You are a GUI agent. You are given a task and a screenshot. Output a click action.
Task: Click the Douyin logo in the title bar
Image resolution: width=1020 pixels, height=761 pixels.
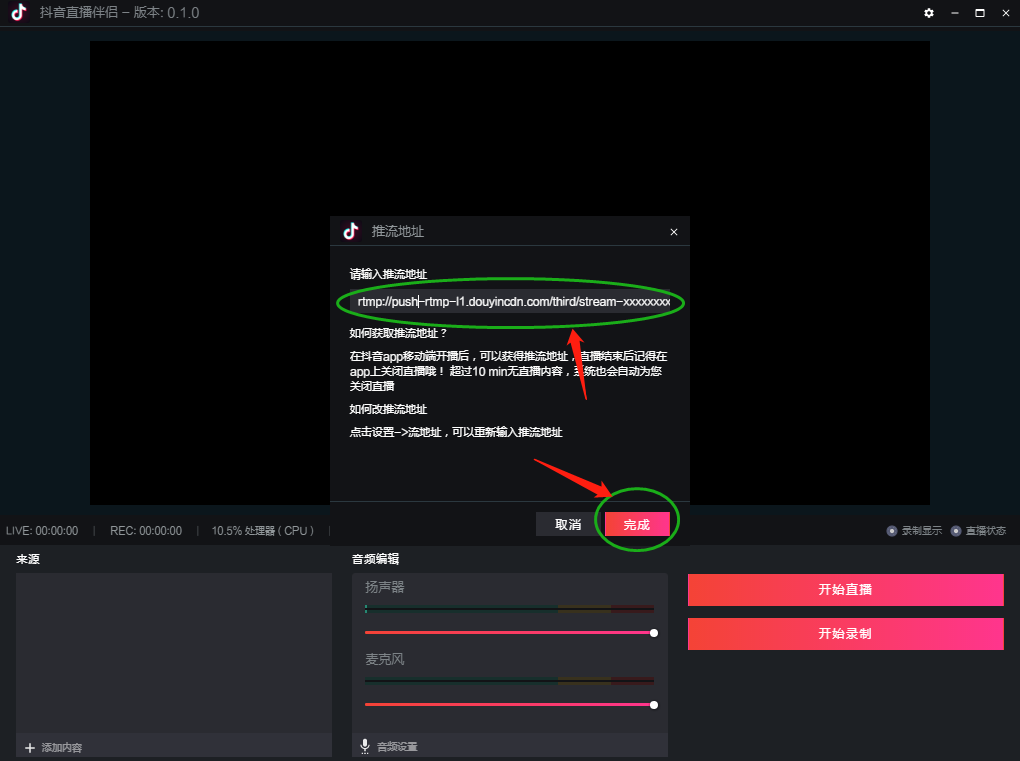(x=19, y=12)
